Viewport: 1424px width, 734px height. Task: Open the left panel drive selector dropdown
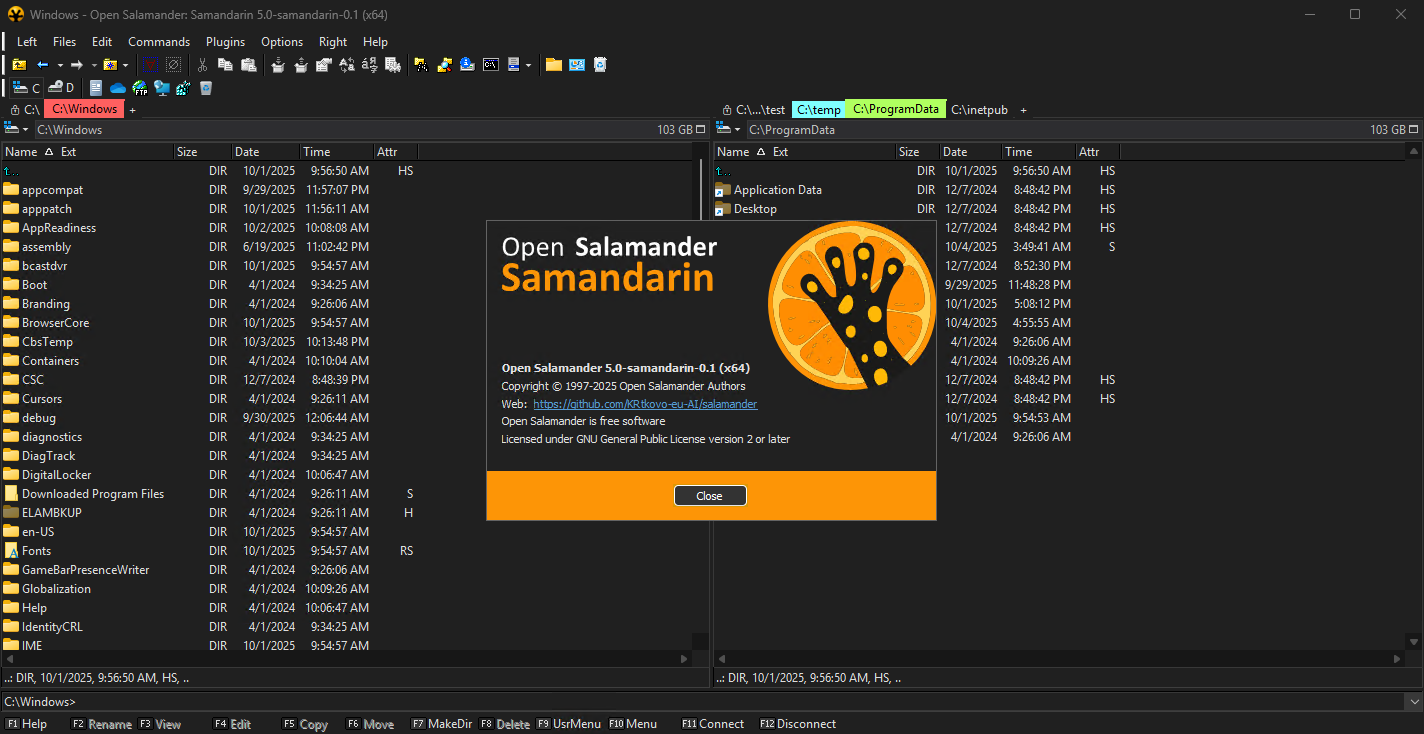17,129
